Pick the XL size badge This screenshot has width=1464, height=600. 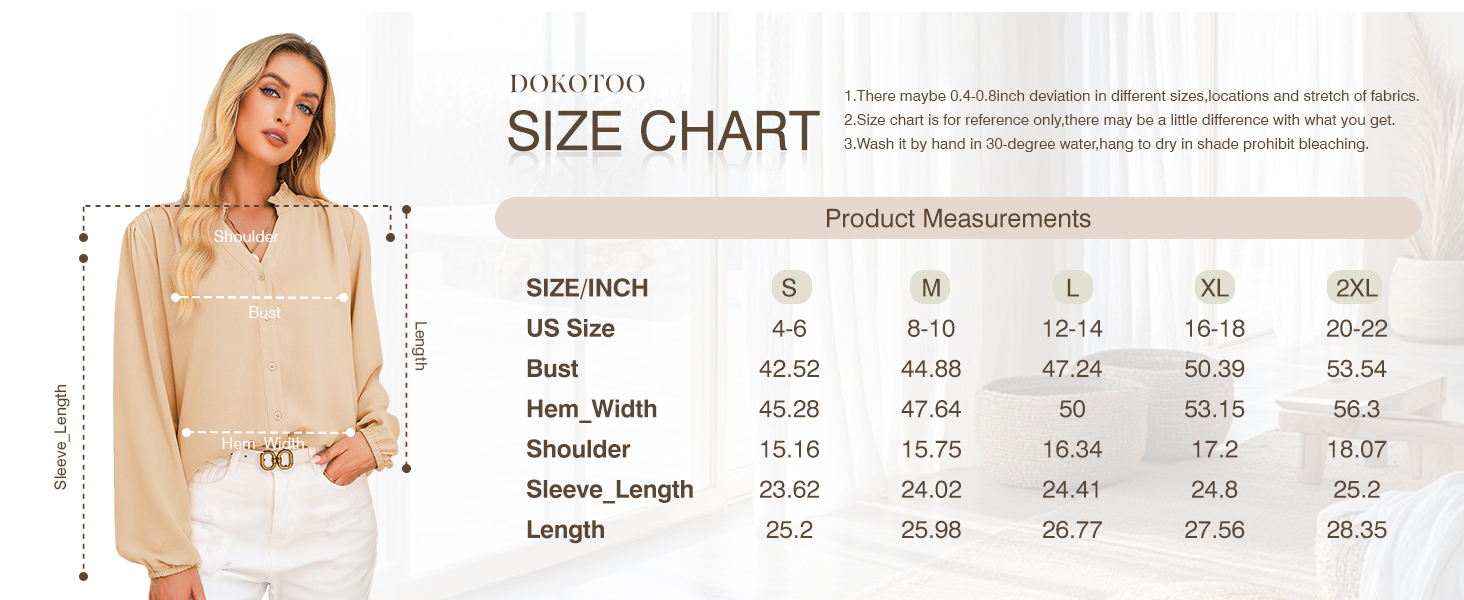[1214, 288]
